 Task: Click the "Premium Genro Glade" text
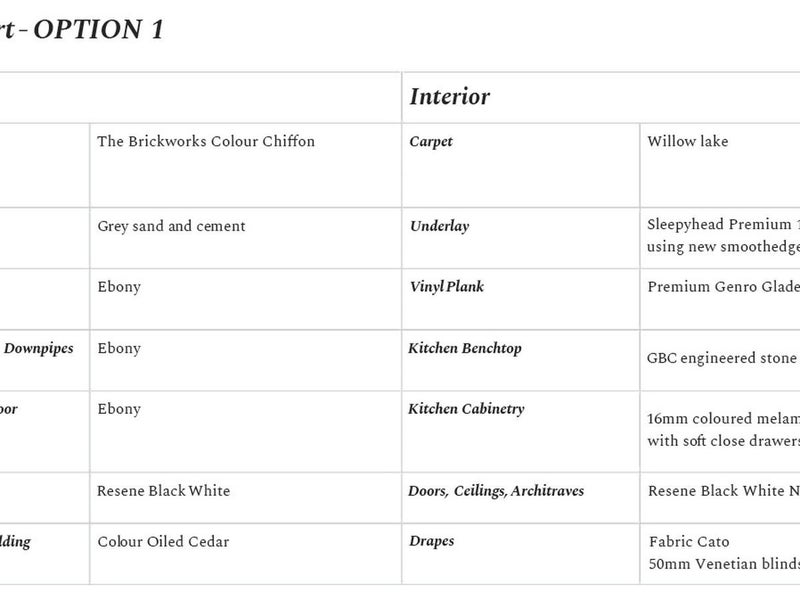pyautogui.click(x=722, y=287)
